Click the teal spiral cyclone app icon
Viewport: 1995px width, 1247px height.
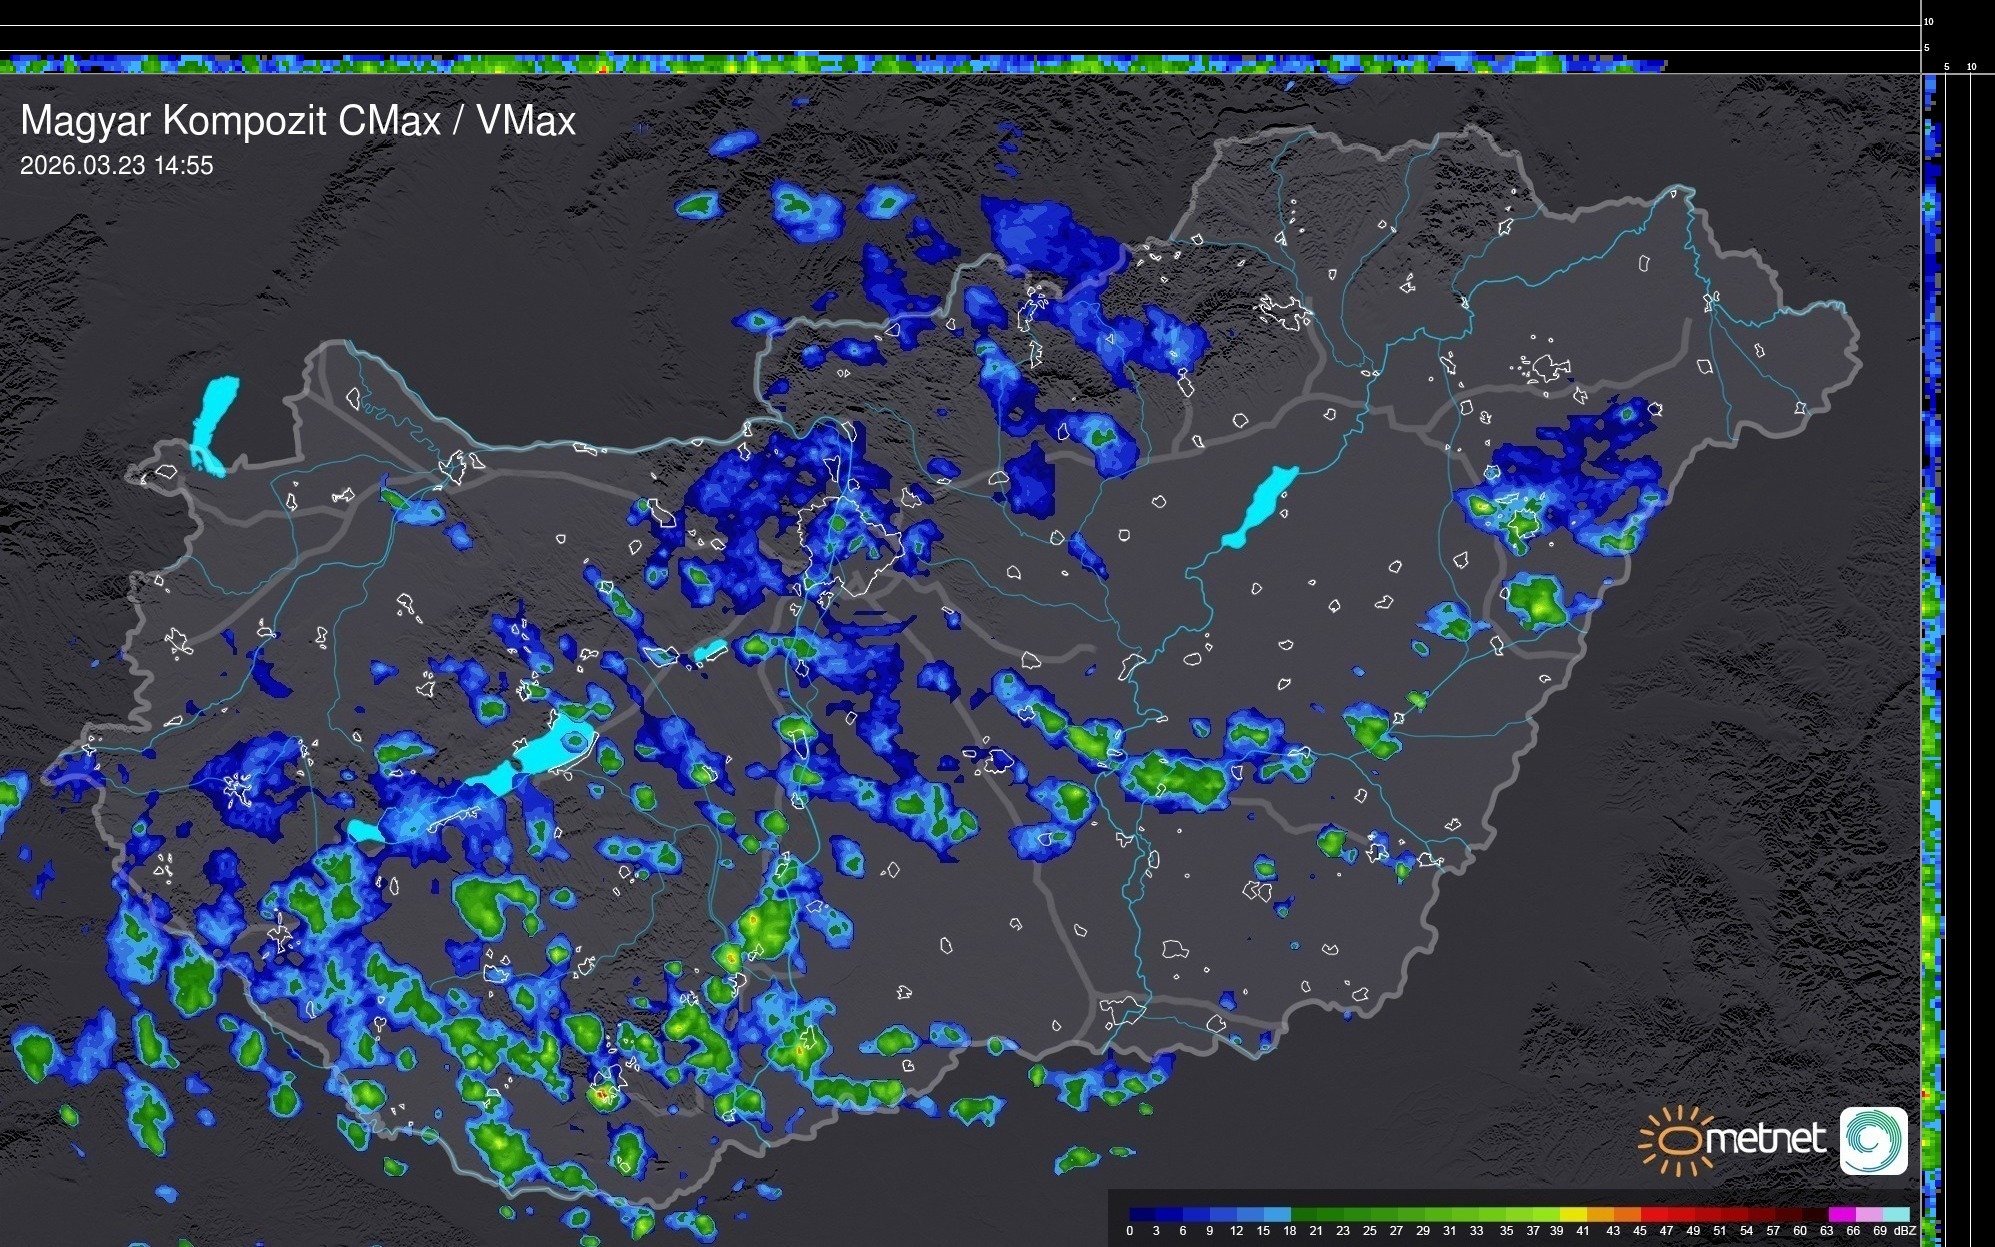coord(1873,1140)
